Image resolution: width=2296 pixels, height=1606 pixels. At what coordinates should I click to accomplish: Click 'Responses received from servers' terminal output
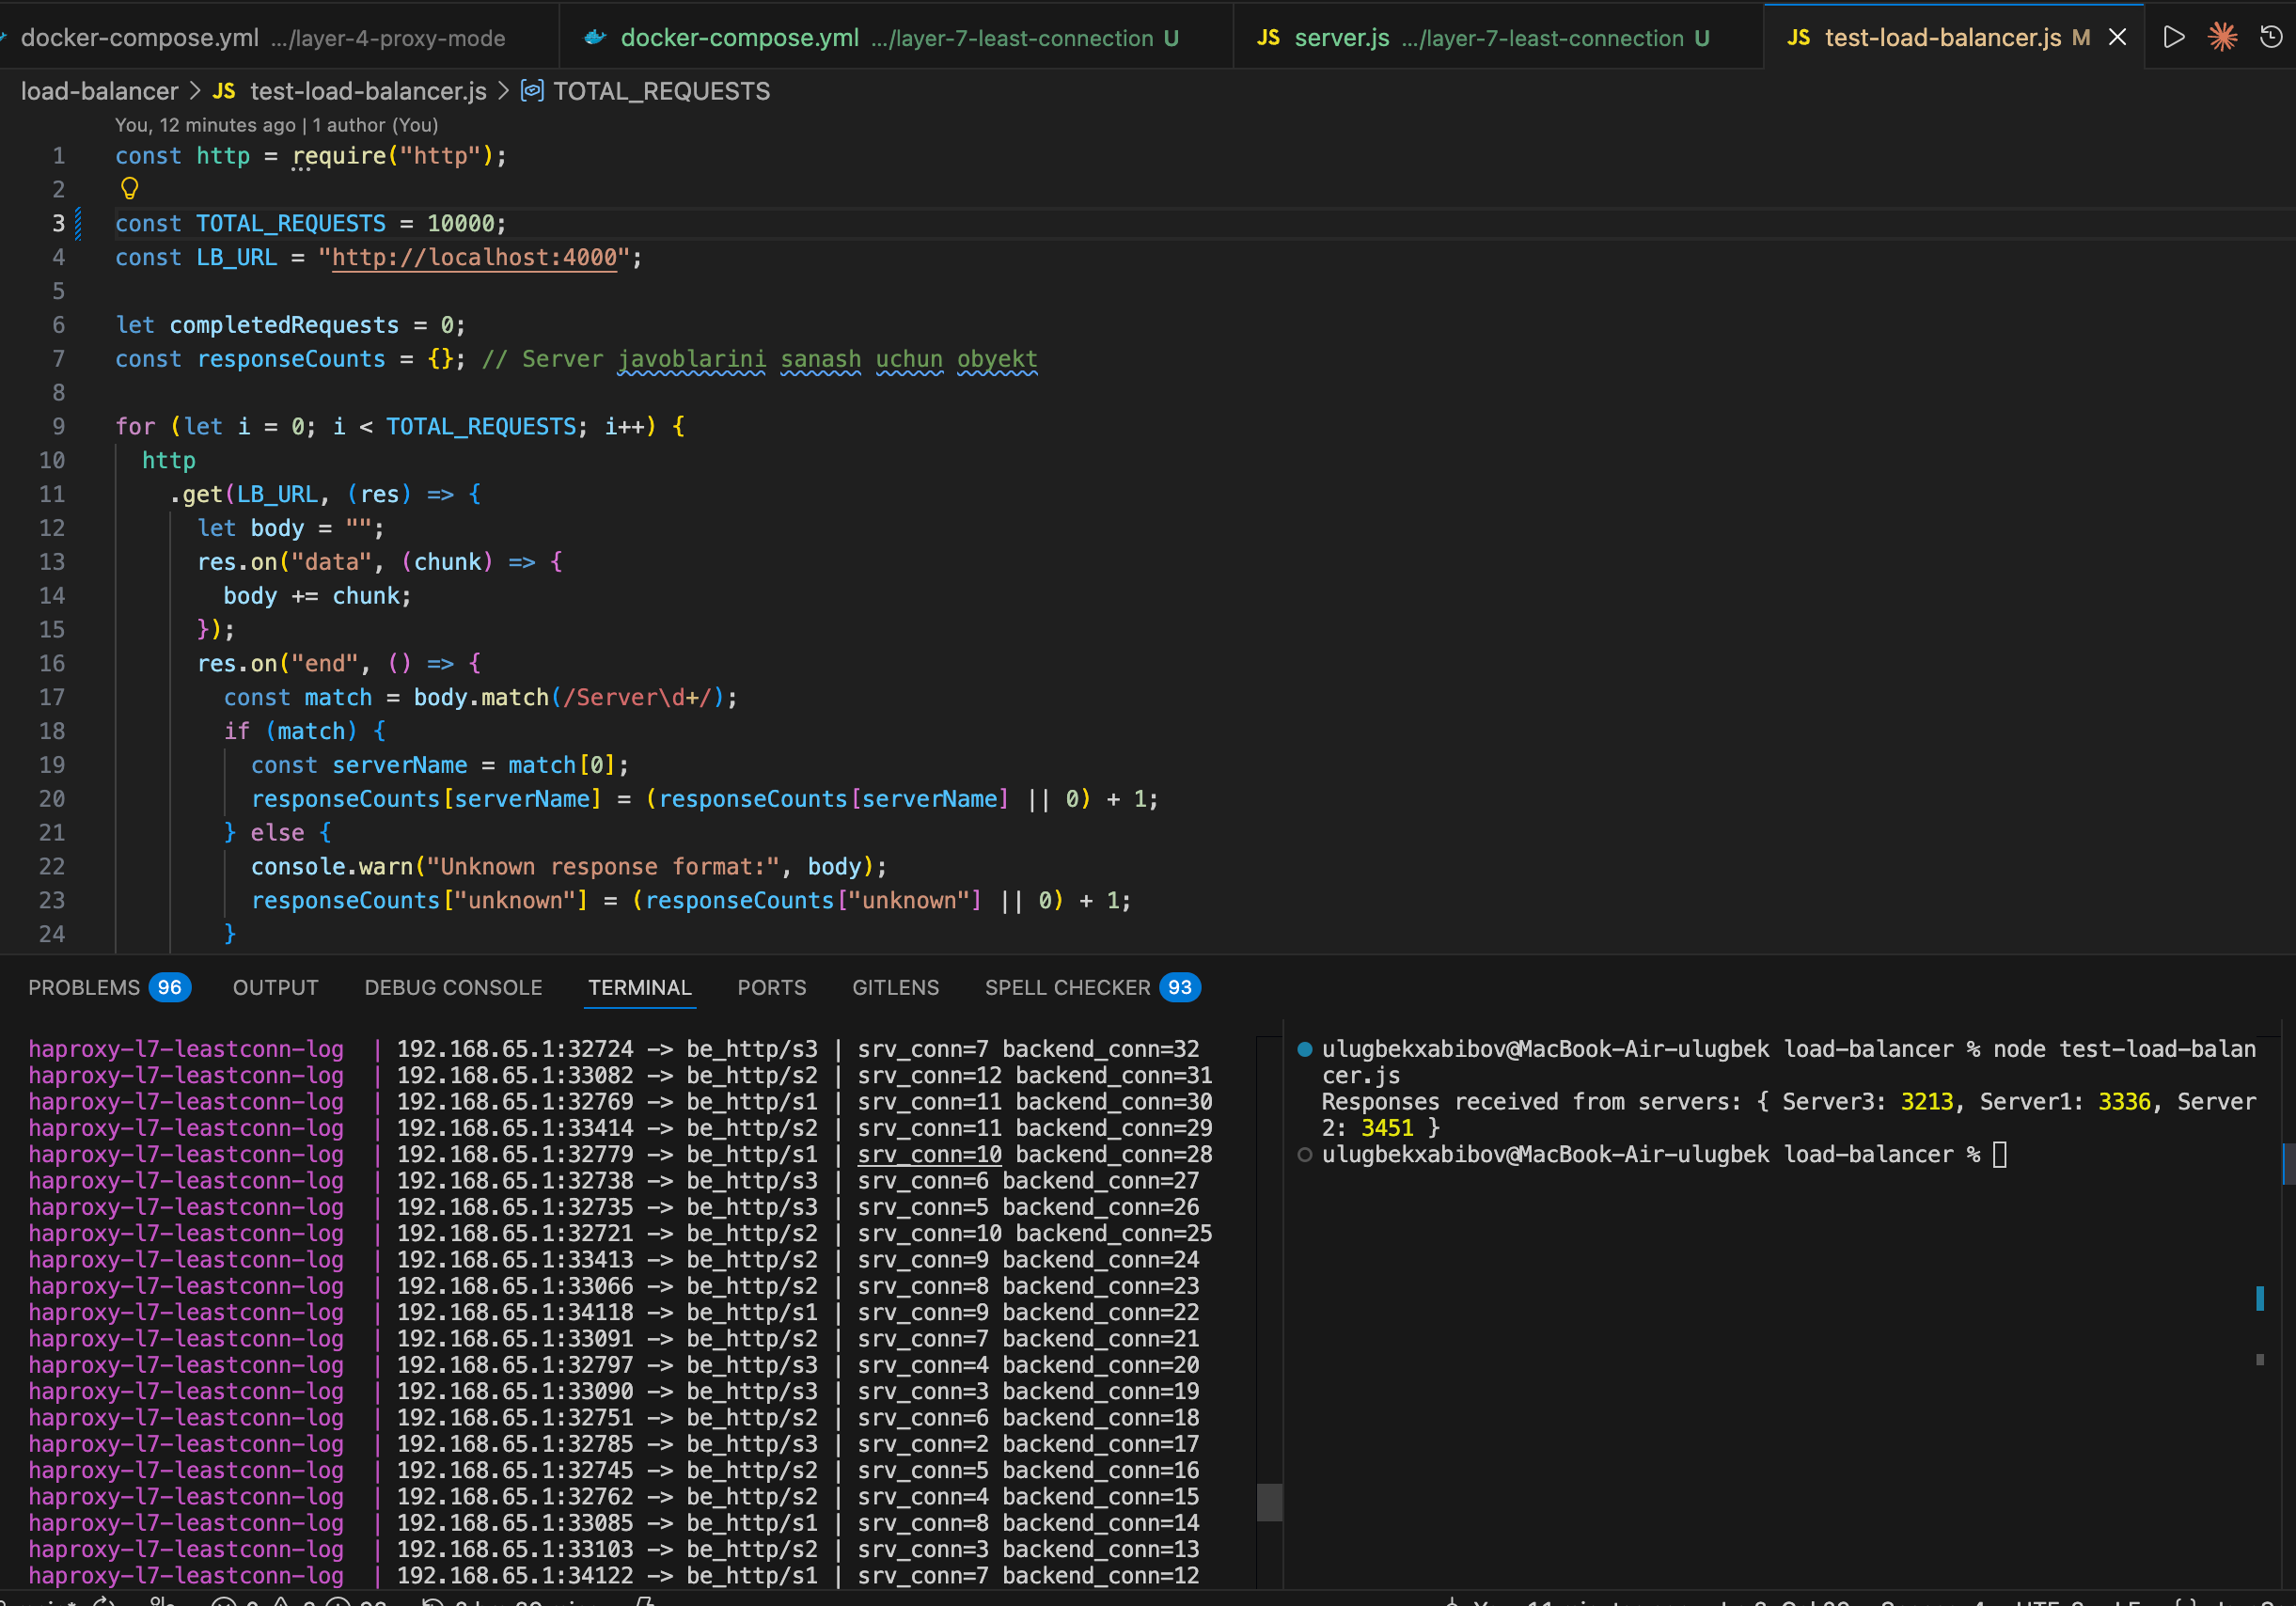click(x=1530, y=1101)
